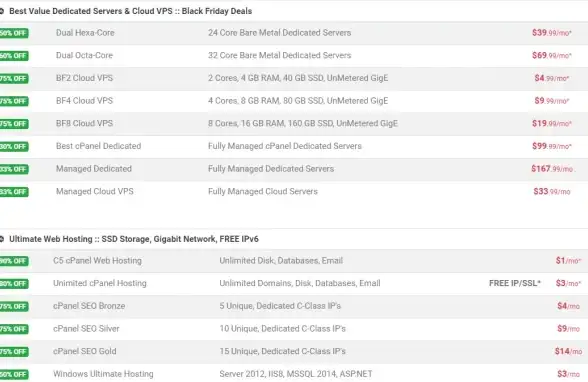Click the $167.99/mo Managed Dedicated price
Viewport: 588px width, 382px height.
pyautogui.click(x=552, y=169)
